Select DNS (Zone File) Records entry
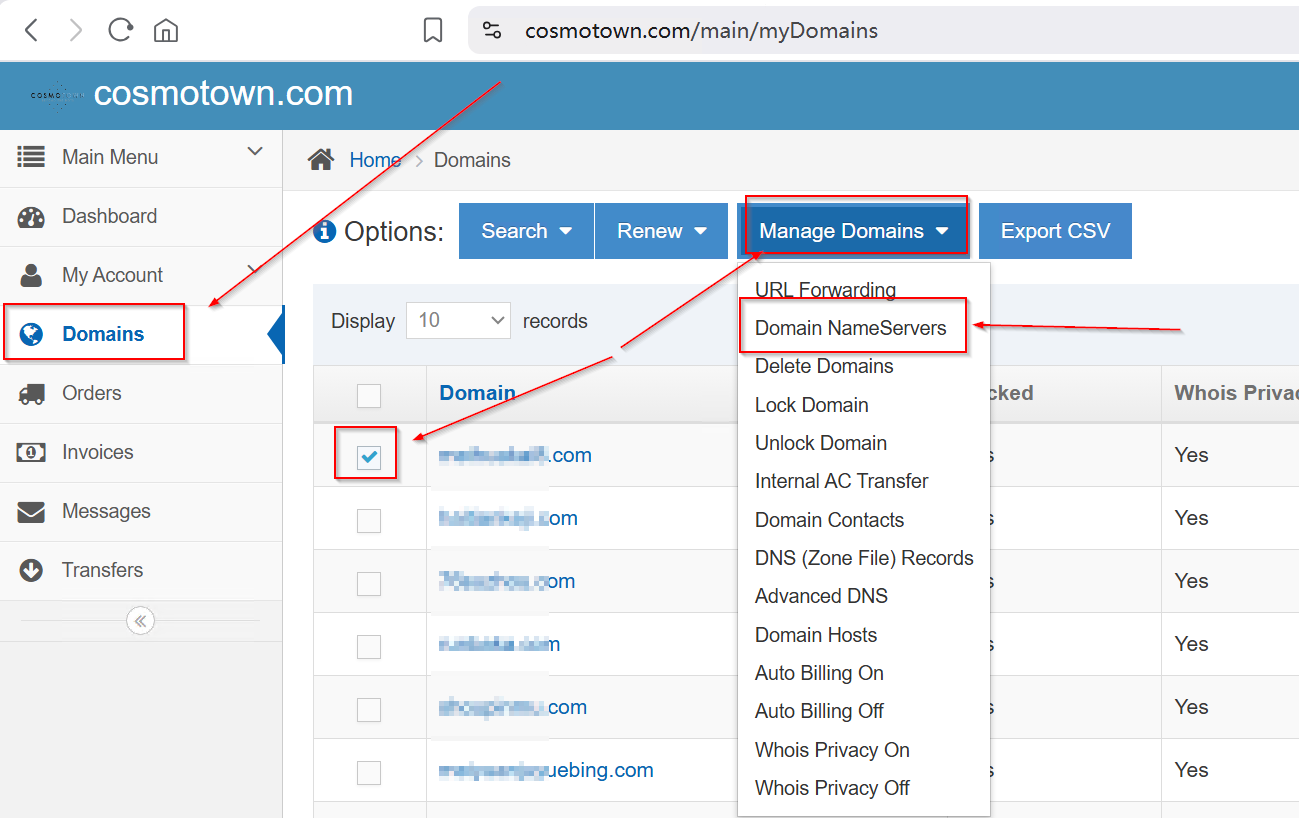 pos(864,558)
